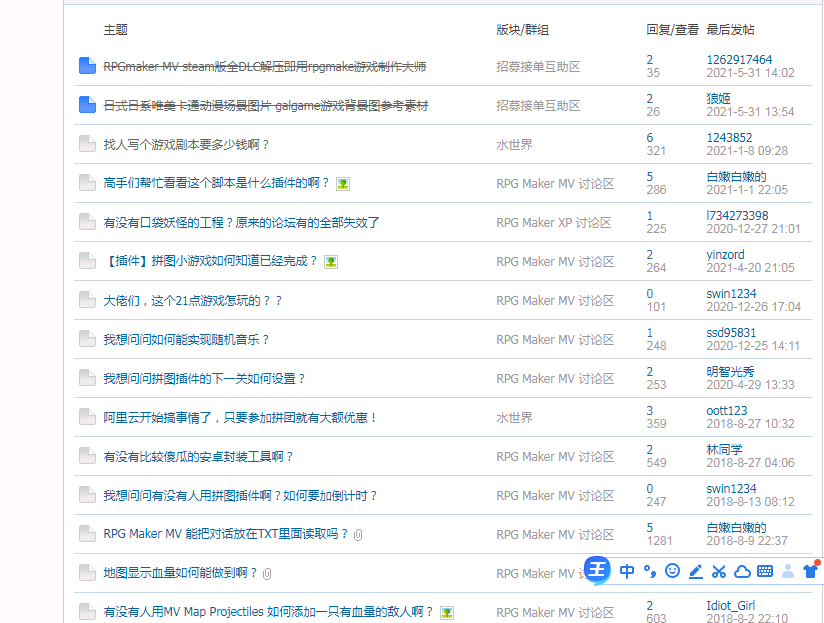
Task: Click blue folder icon beside RPGmaker MV steam thread
Action: point(87,66)
